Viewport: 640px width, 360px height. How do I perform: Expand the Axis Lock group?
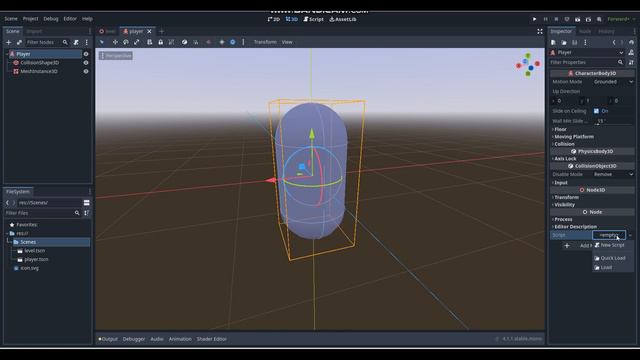[x=564, y=159]
